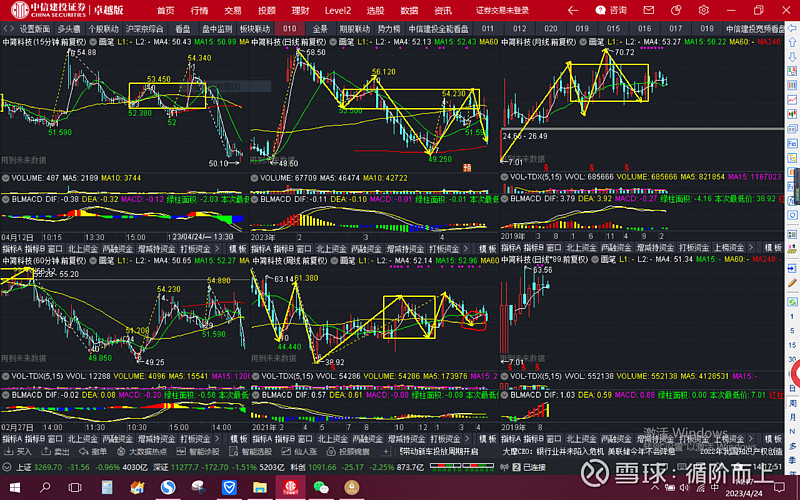Open the VOLUME indicator dropdown in the 15分钟 chart

(x=5, y=178)
